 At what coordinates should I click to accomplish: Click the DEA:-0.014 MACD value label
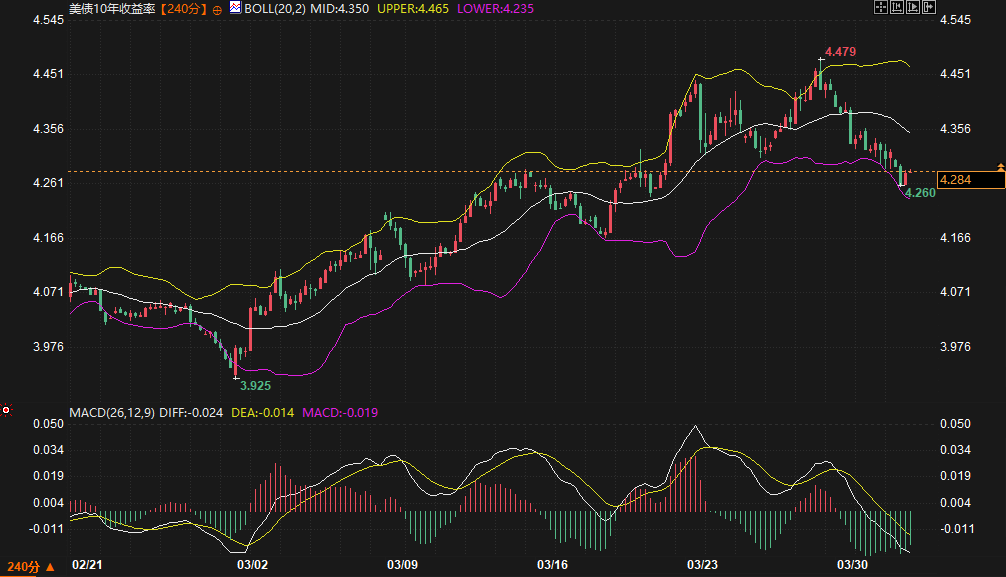[262, 412]
